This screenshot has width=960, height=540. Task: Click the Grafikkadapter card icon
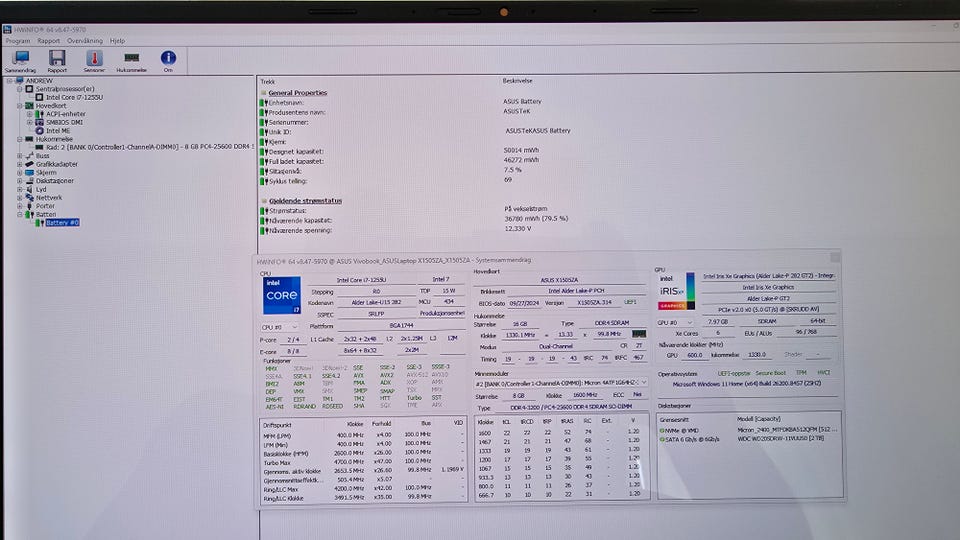[x=29, y=164]
